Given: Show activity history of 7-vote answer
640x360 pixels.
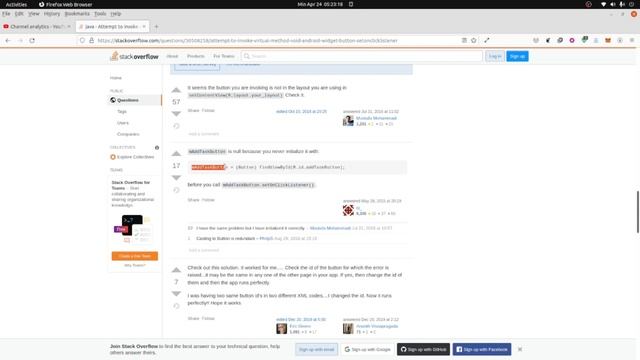Looking at the screenshot, I should click(x=176, y=306).
